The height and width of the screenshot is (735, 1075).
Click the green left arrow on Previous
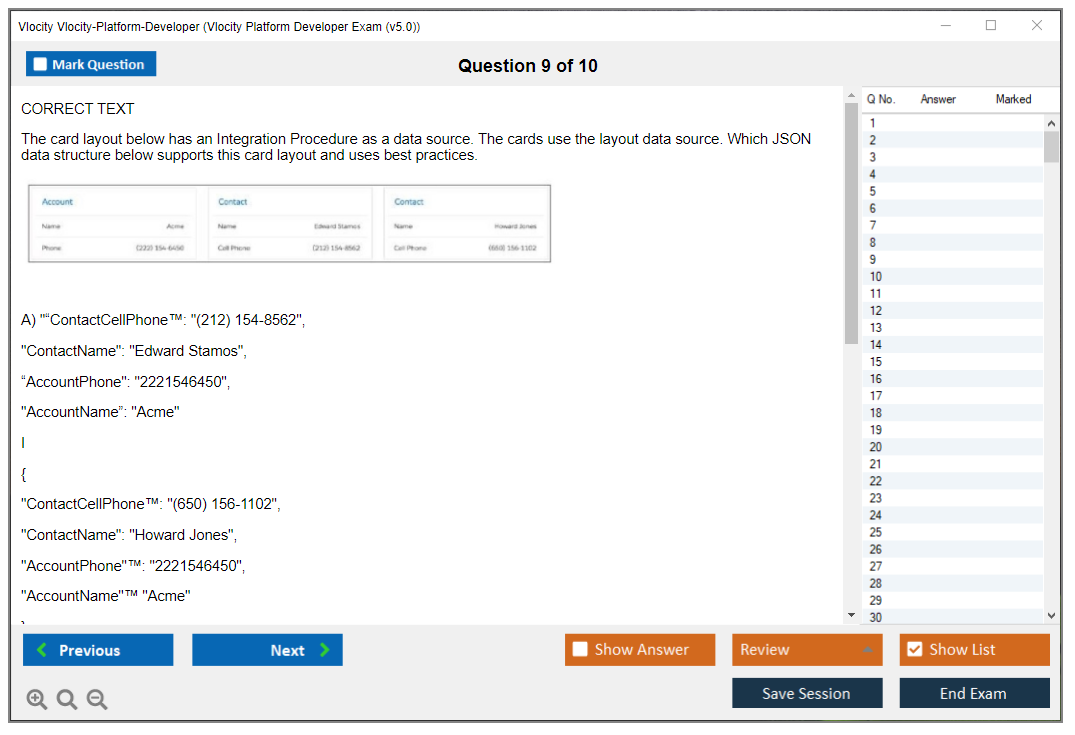(x=42, y=650)
